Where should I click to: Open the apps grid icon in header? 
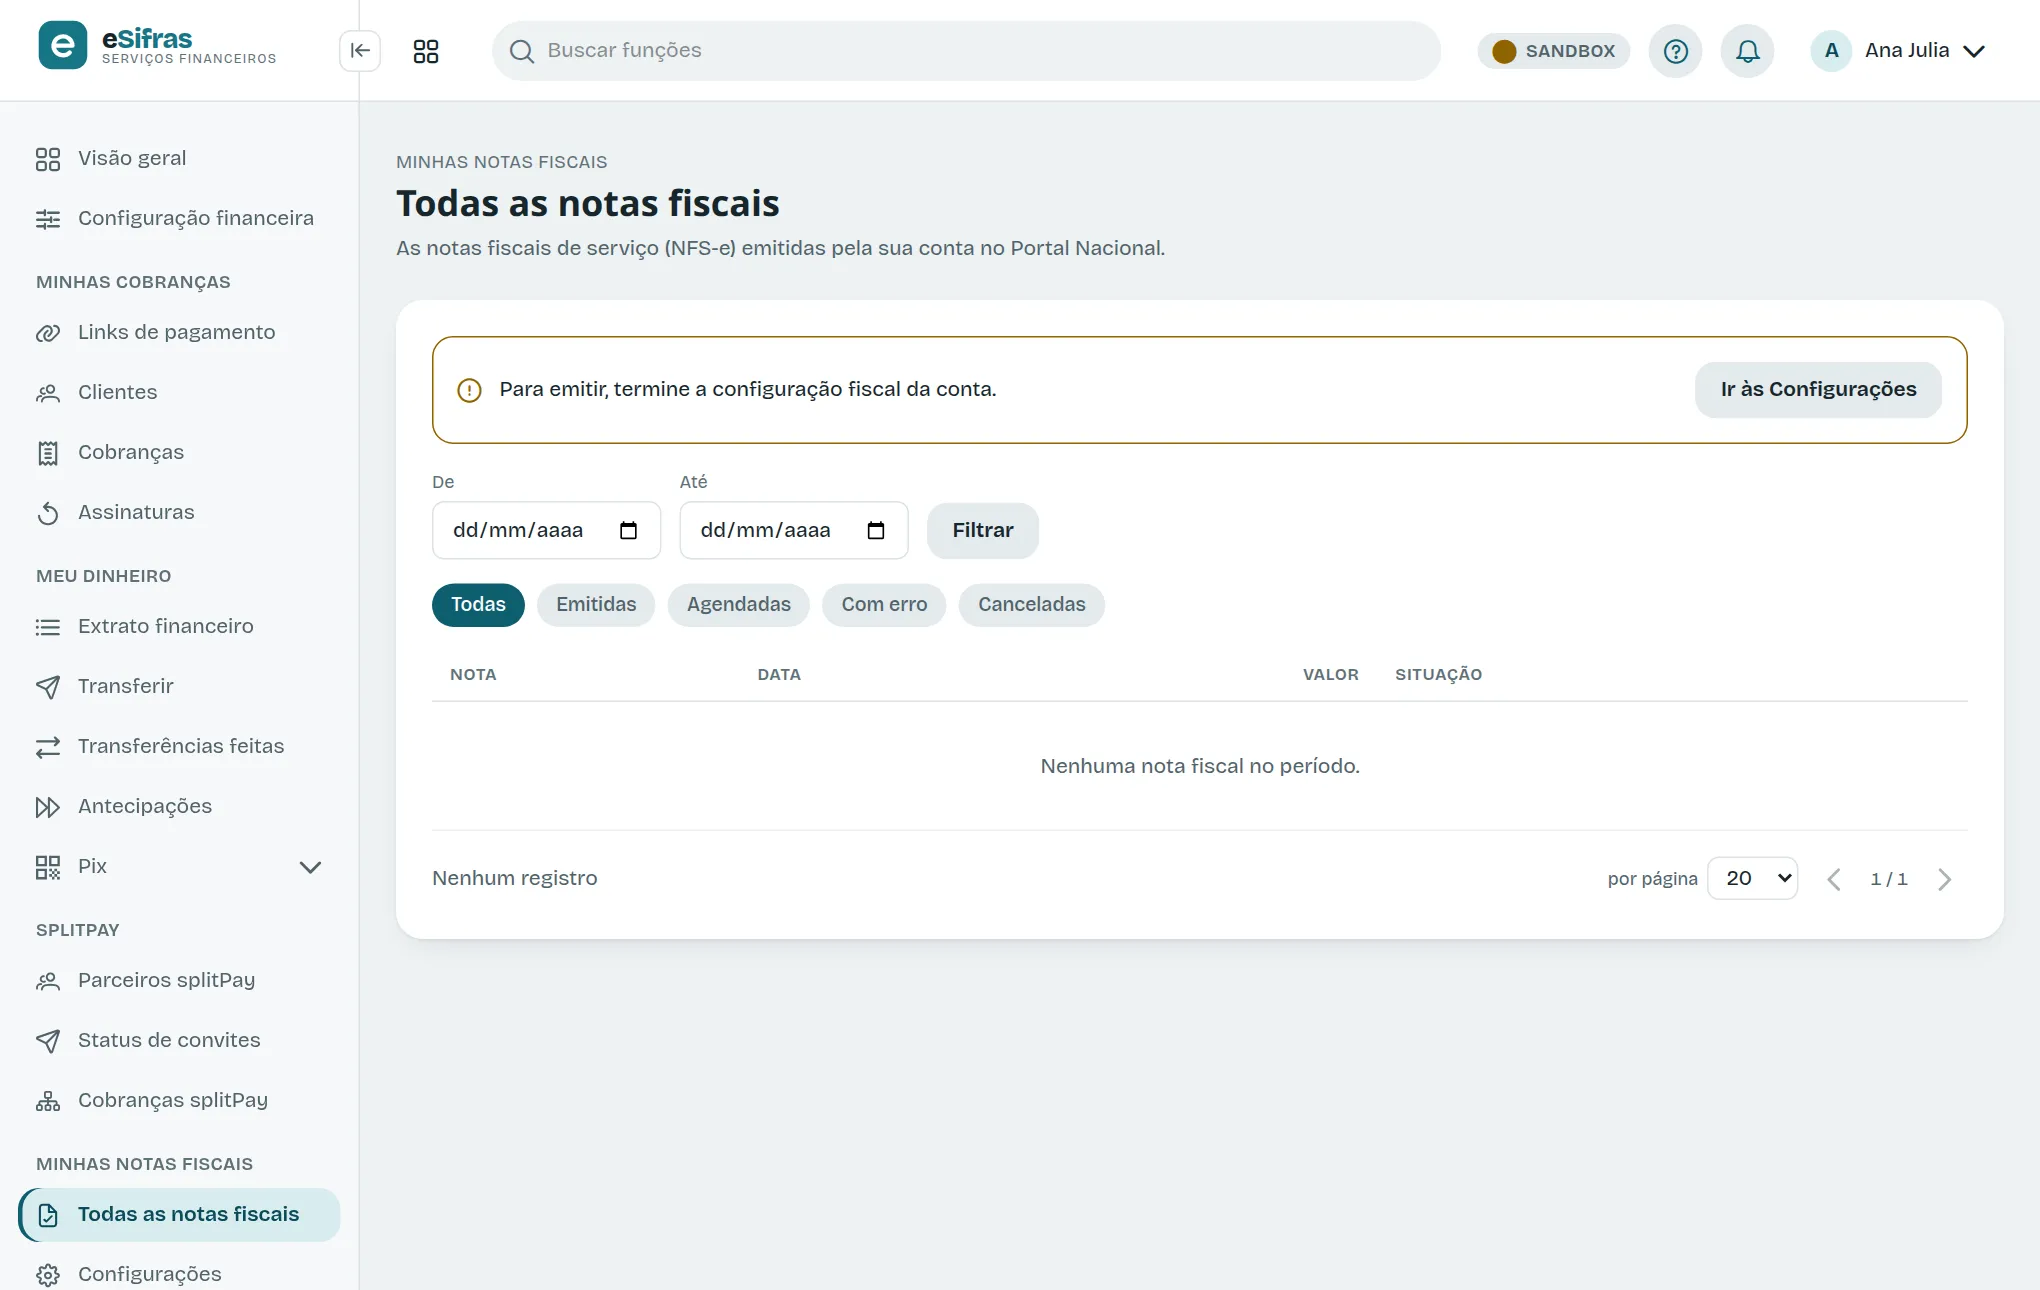[x=426, y=51]
